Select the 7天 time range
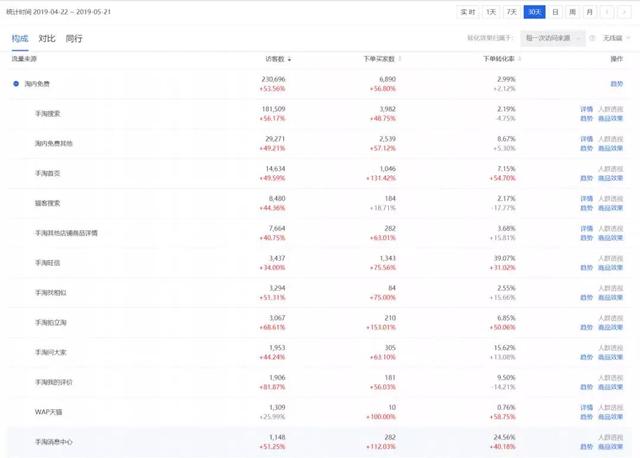The height and width of the screenshot is (458, 640). coord(512,12)
